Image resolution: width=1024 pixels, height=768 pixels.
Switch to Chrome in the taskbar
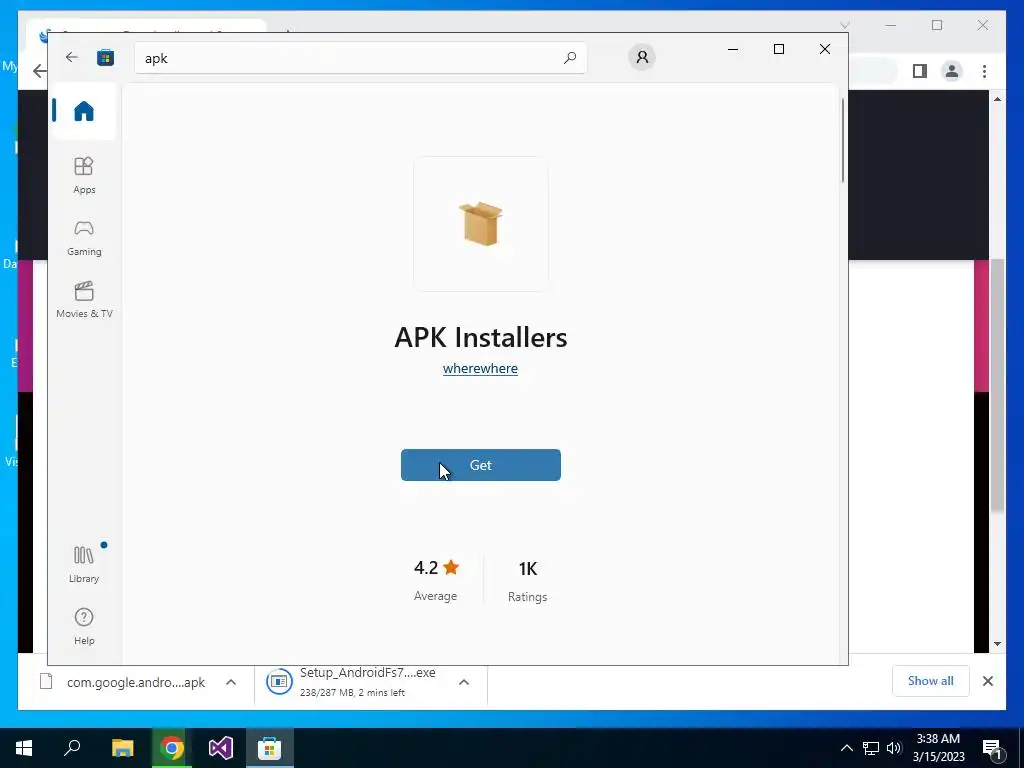[172, 748]
